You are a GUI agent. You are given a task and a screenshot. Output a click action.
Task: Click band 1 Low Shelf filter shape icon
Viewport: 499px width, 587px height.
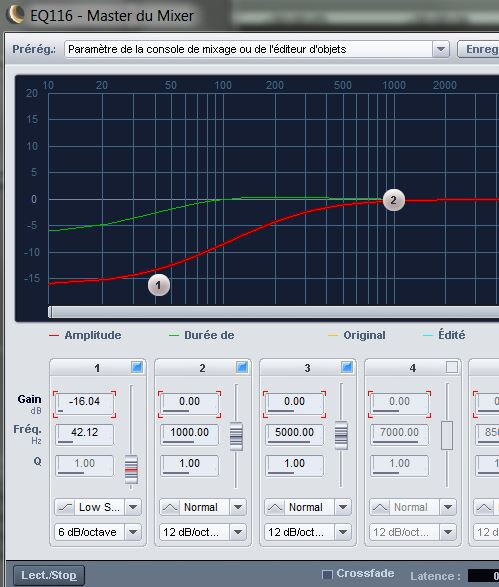(64, 507)
